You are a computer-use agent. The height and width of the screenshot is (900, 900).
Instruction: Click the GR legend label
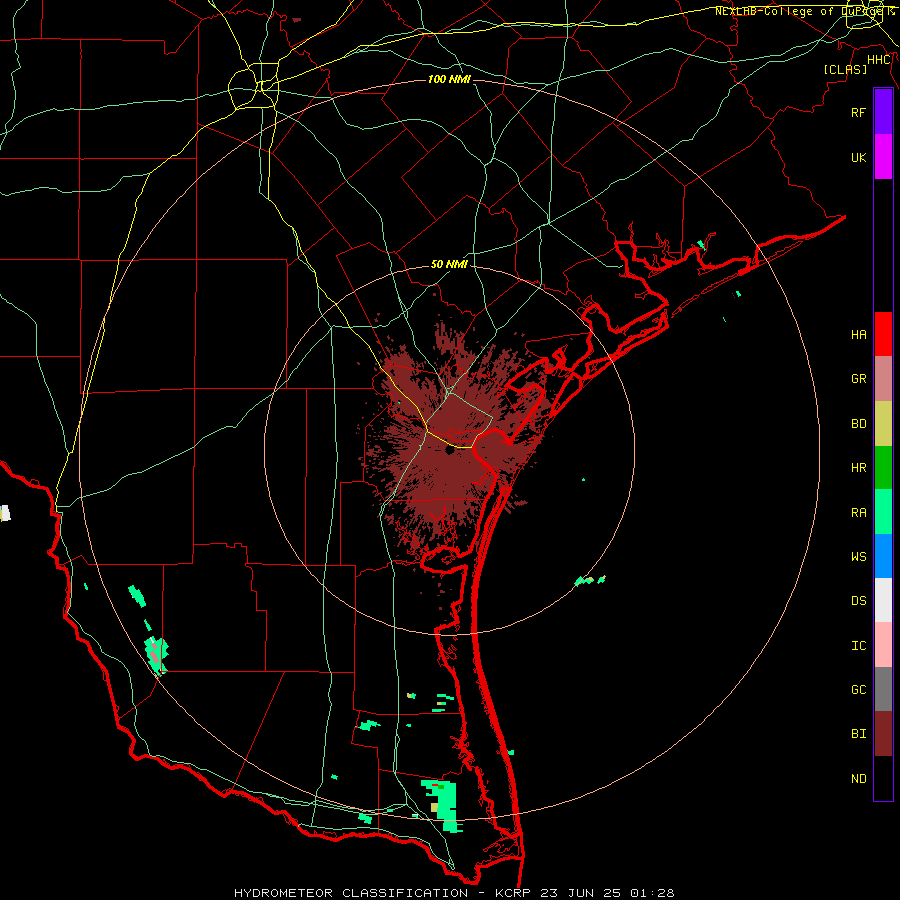click(x=858, y=378)
